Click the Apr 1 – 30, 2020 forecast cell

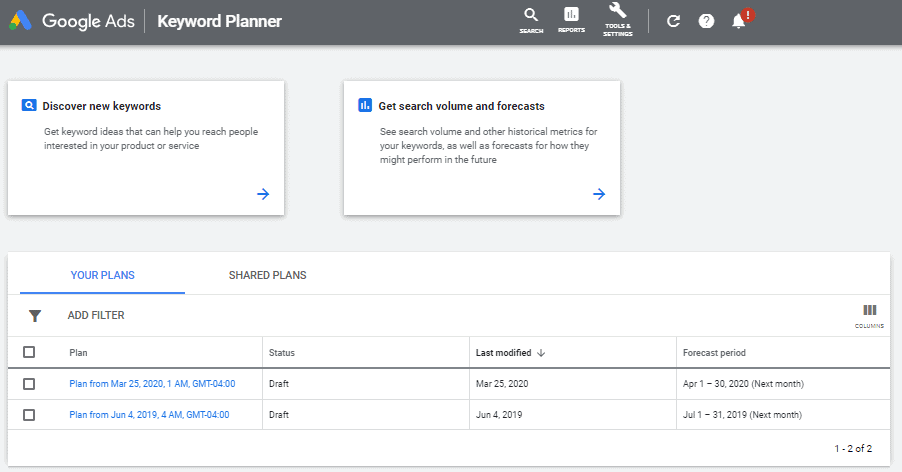[x=743, y=383]
